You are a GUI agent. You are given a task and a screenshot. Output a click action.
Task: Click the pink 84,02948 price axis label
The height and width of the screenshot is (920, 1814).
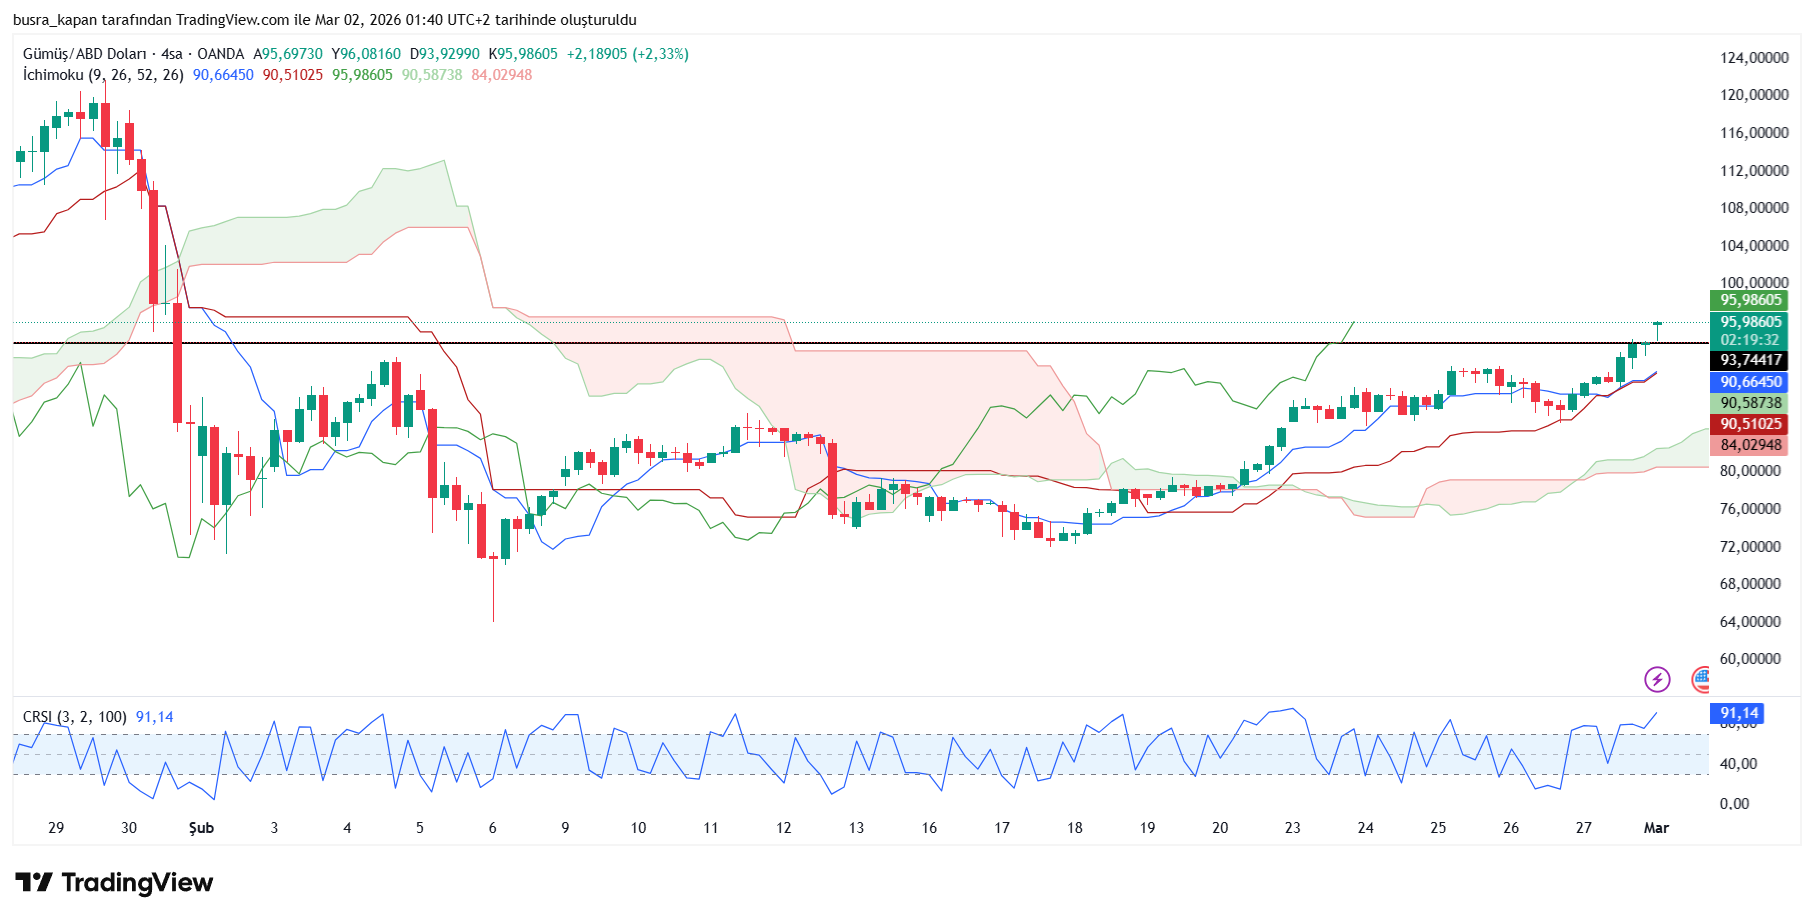pyautogui.click(x=1750, y=445)
